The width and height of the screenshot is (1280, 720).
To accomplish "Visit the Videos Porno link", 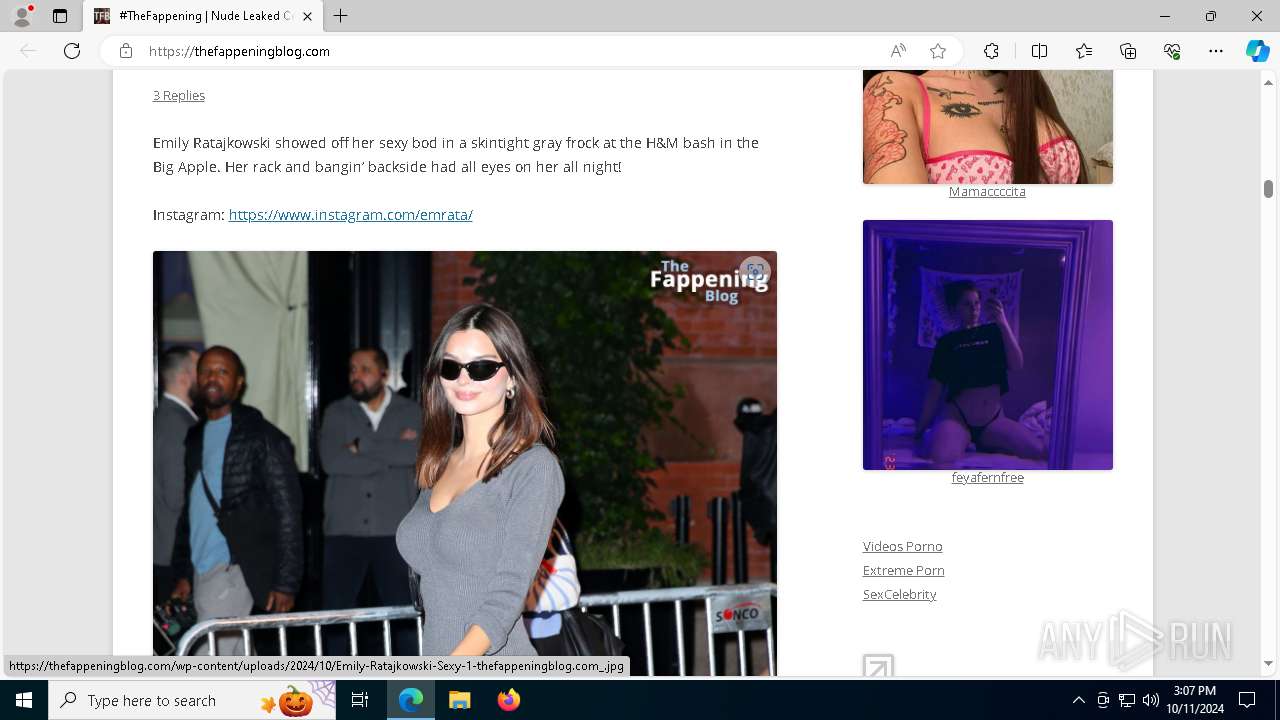I will (x=902, y=546).
